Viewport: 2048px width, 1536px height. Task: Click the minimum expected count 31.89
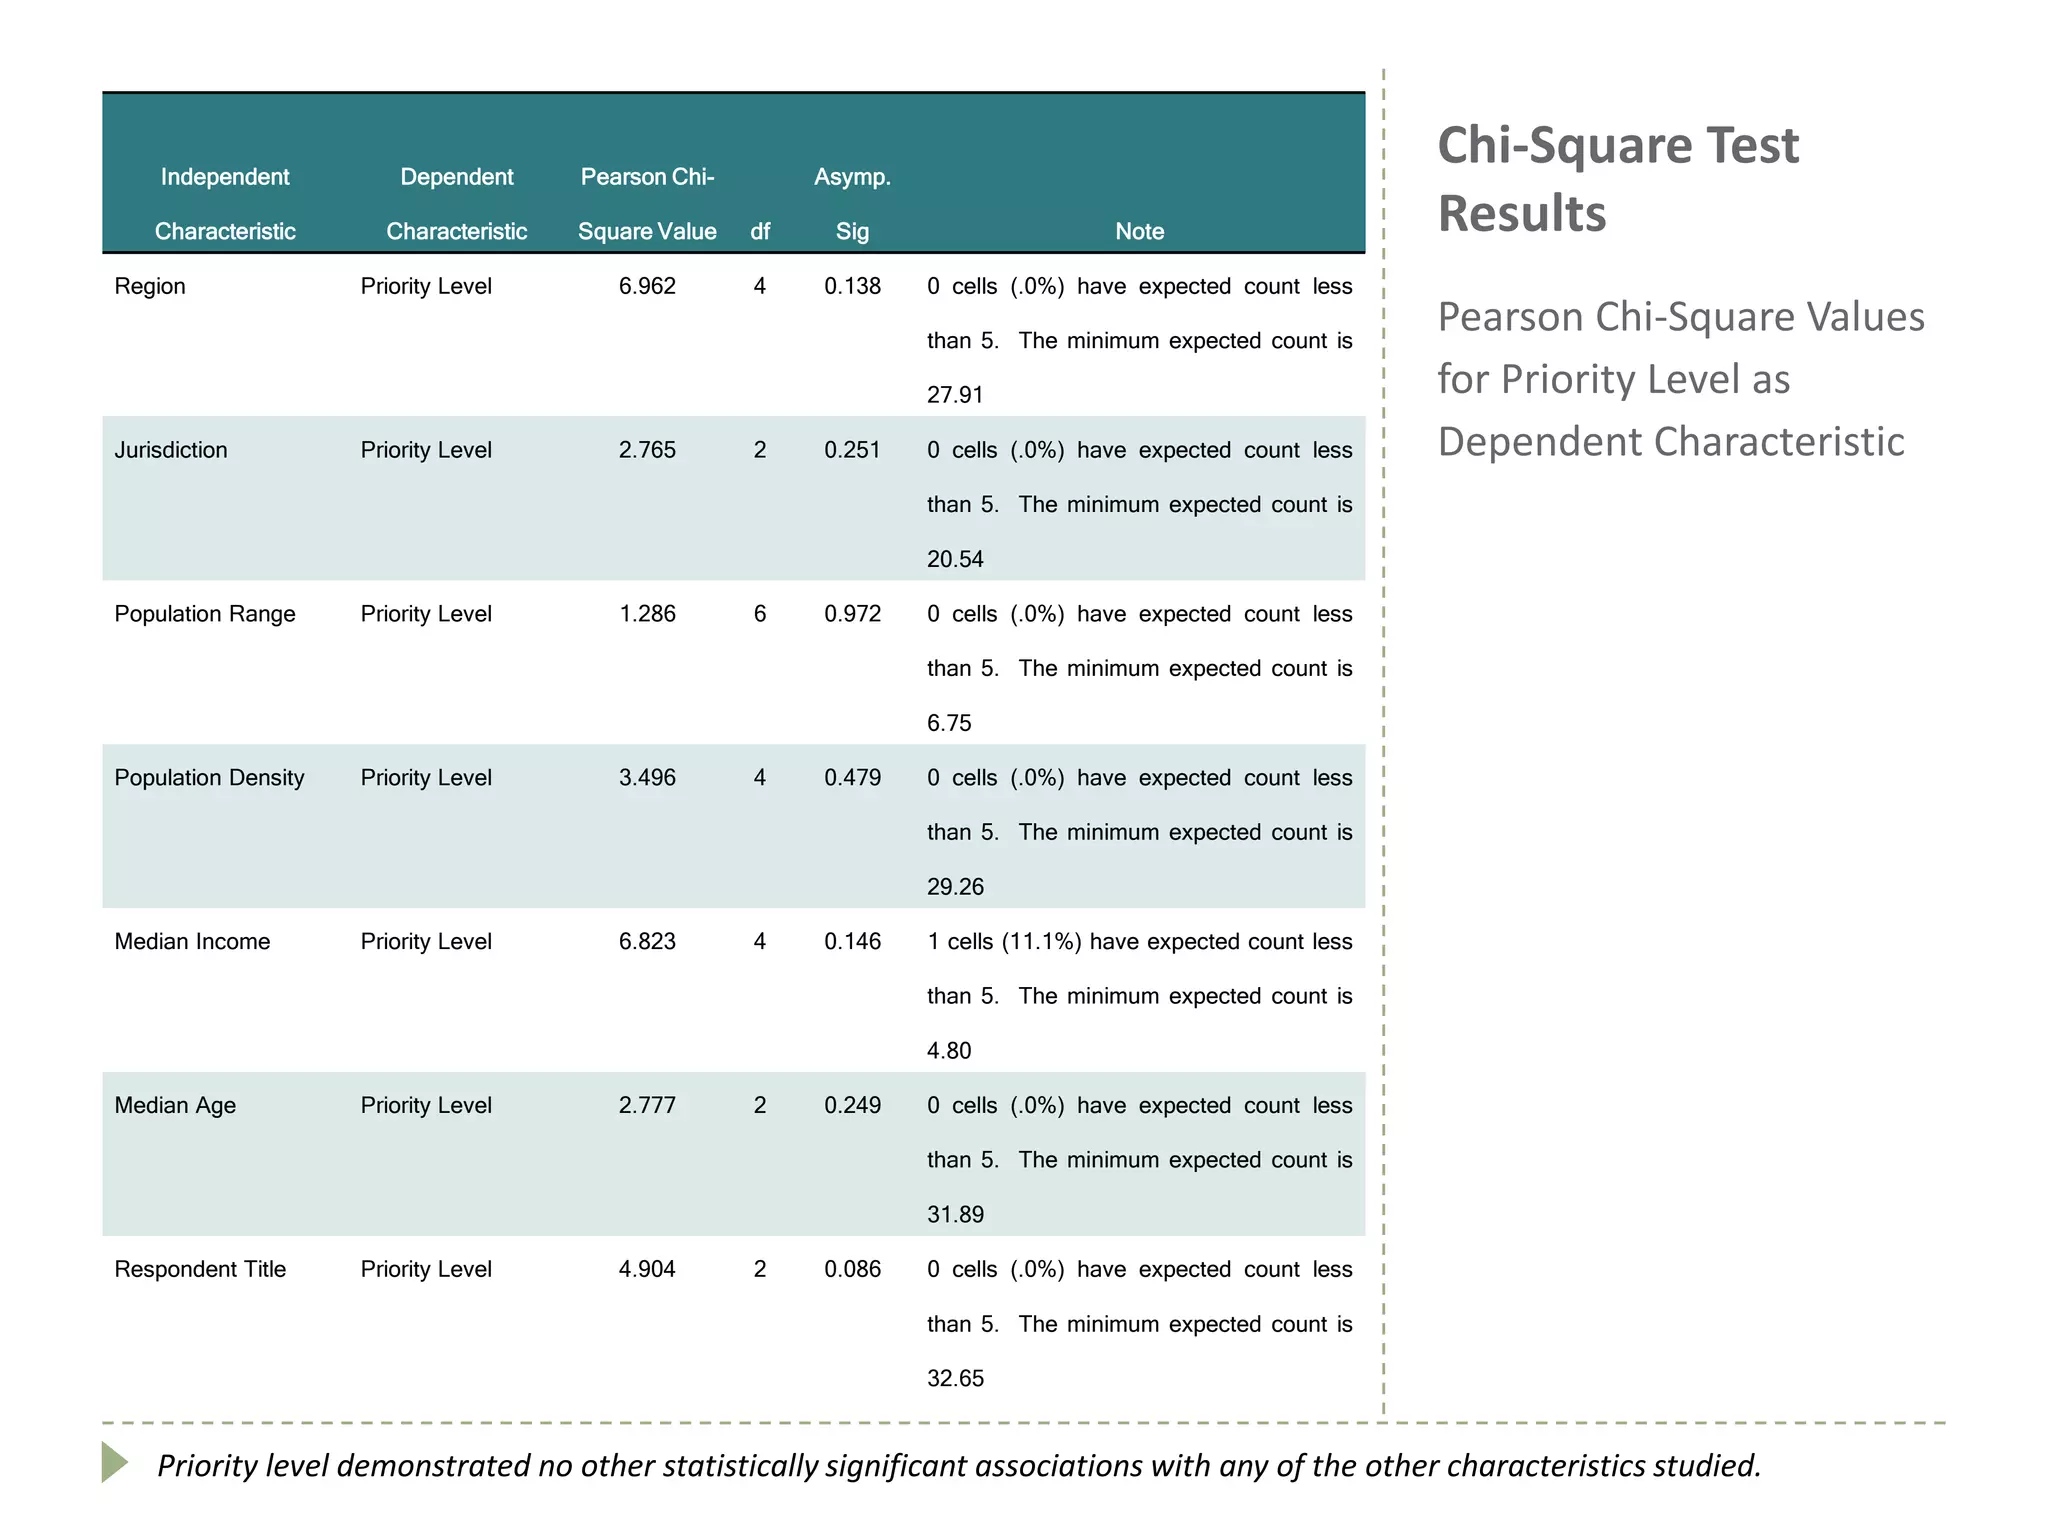955,1215
